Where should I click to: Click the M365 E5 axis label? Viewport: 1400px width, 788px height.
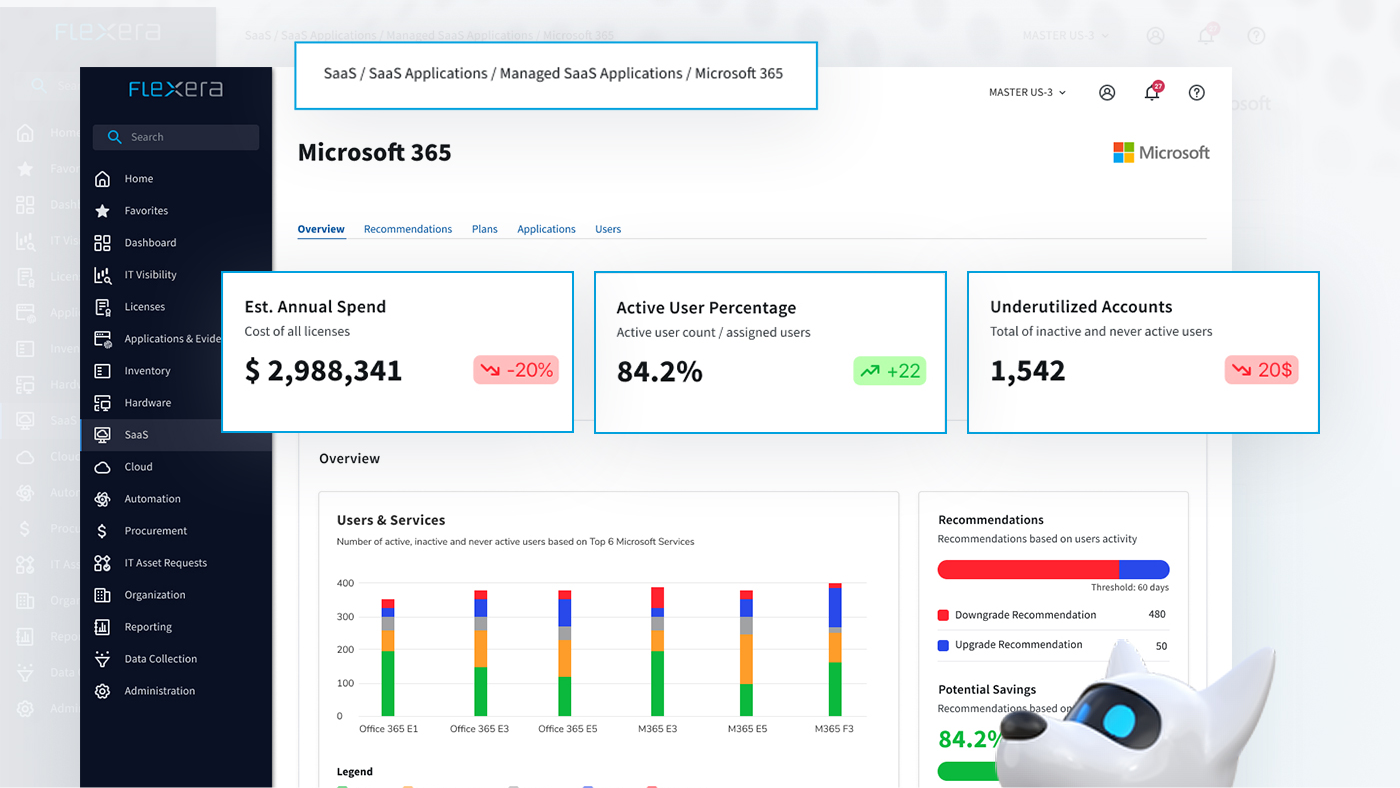(747, 729)
